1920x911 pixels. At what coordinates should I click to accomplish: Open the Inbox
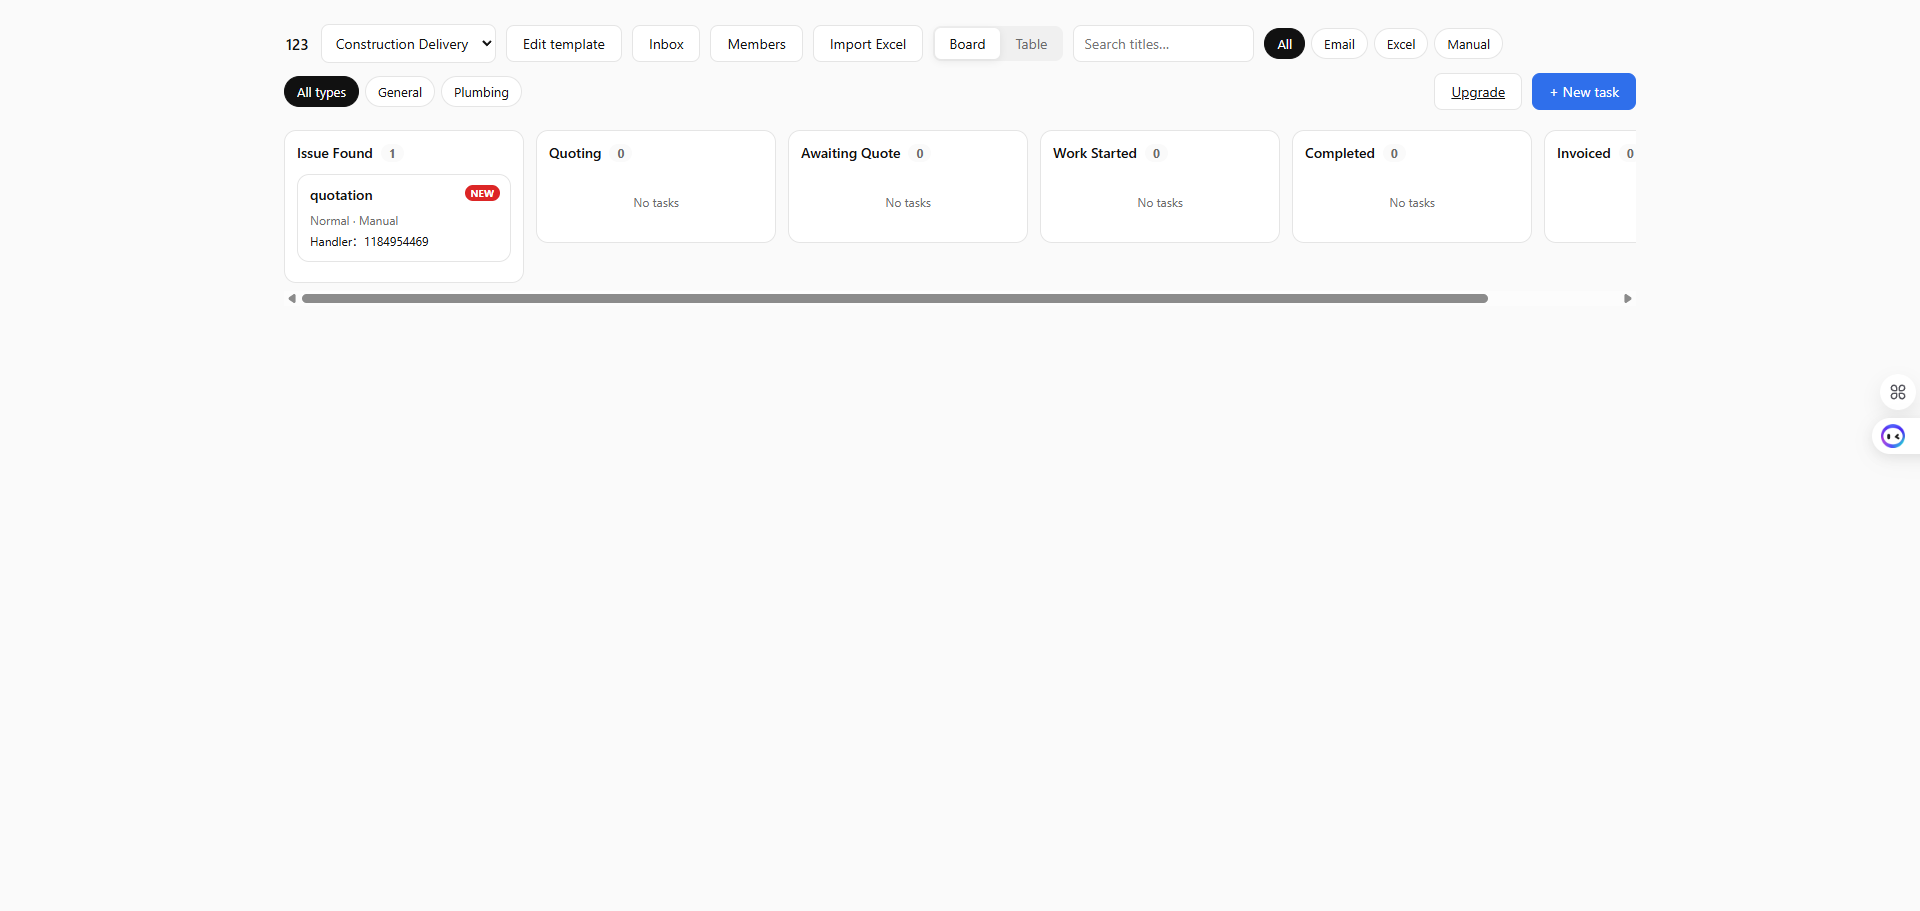point(666,44)
